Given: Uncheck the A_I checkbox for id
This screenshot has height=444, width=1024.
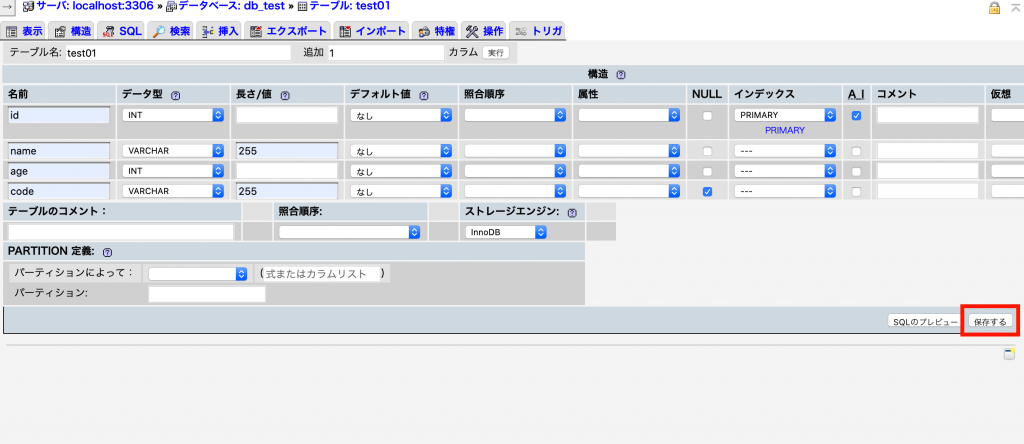Looking at the screenshot, I should (x=856, y=116).
